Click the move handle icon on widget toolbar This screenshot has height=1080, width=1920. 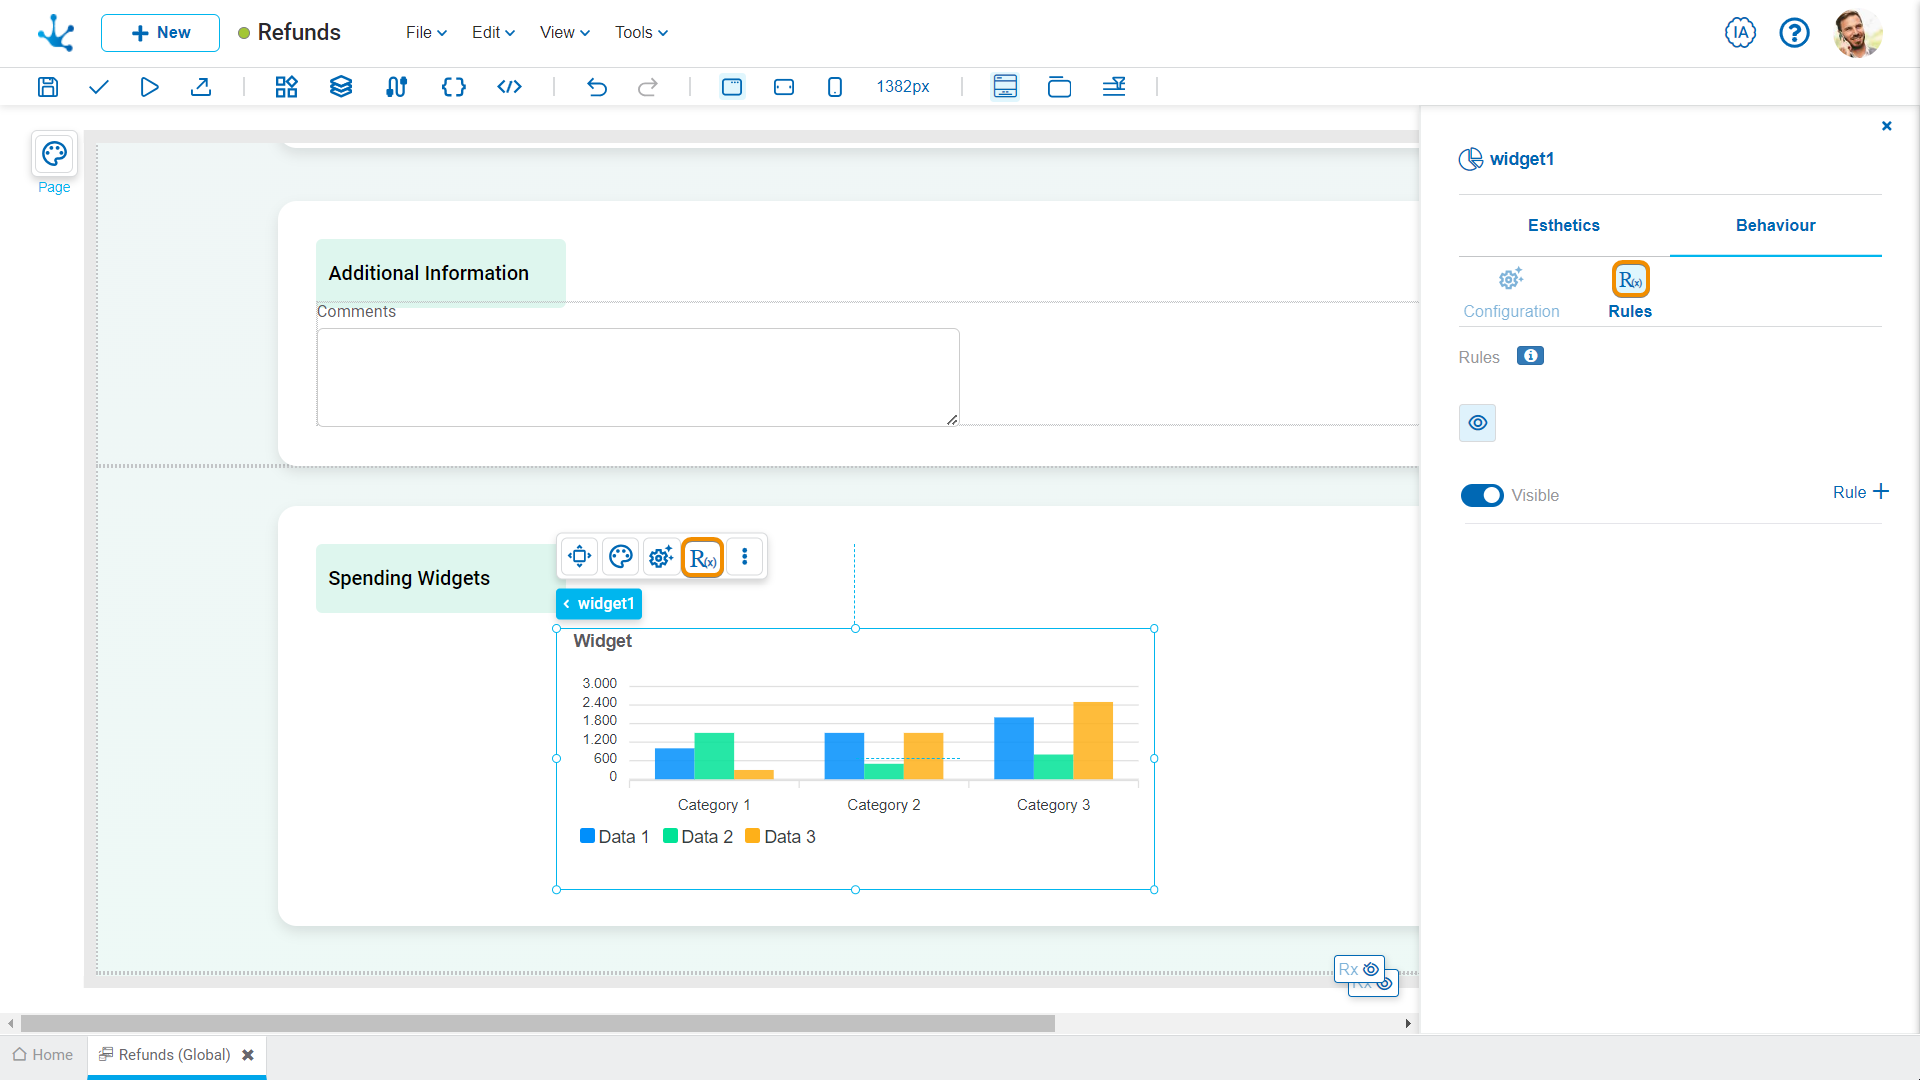click(x=579, y=557)
